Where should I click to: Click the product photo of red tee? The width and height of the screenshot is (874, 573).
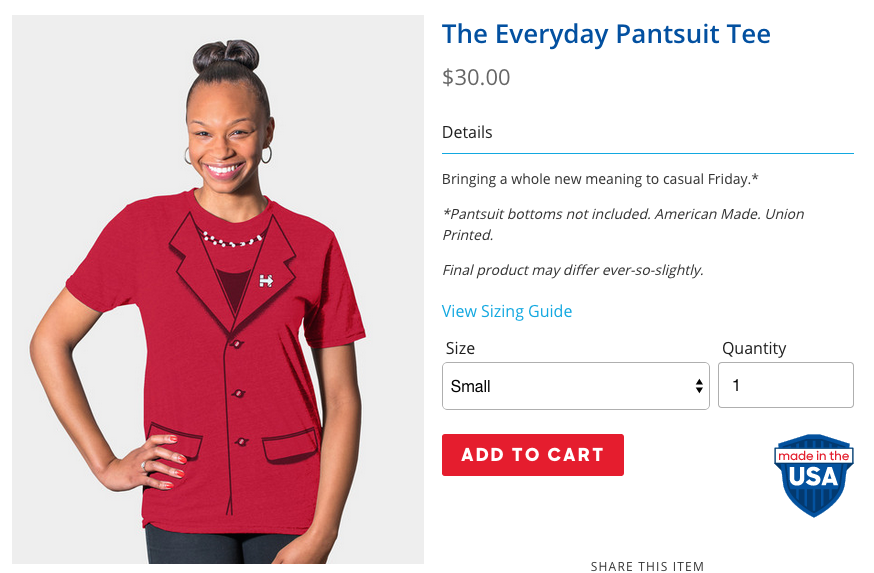point(218,289)
